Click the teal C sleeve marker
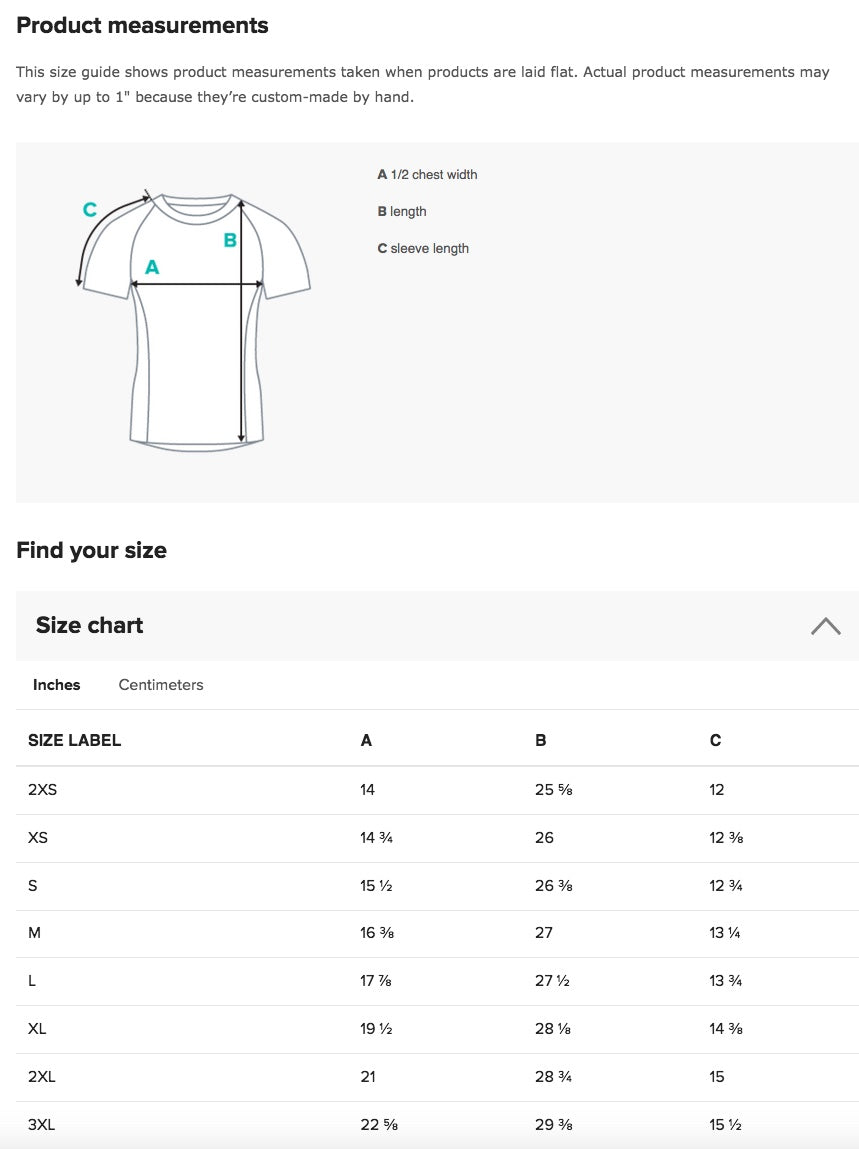The image size is (859, 1149). point(90,210)
